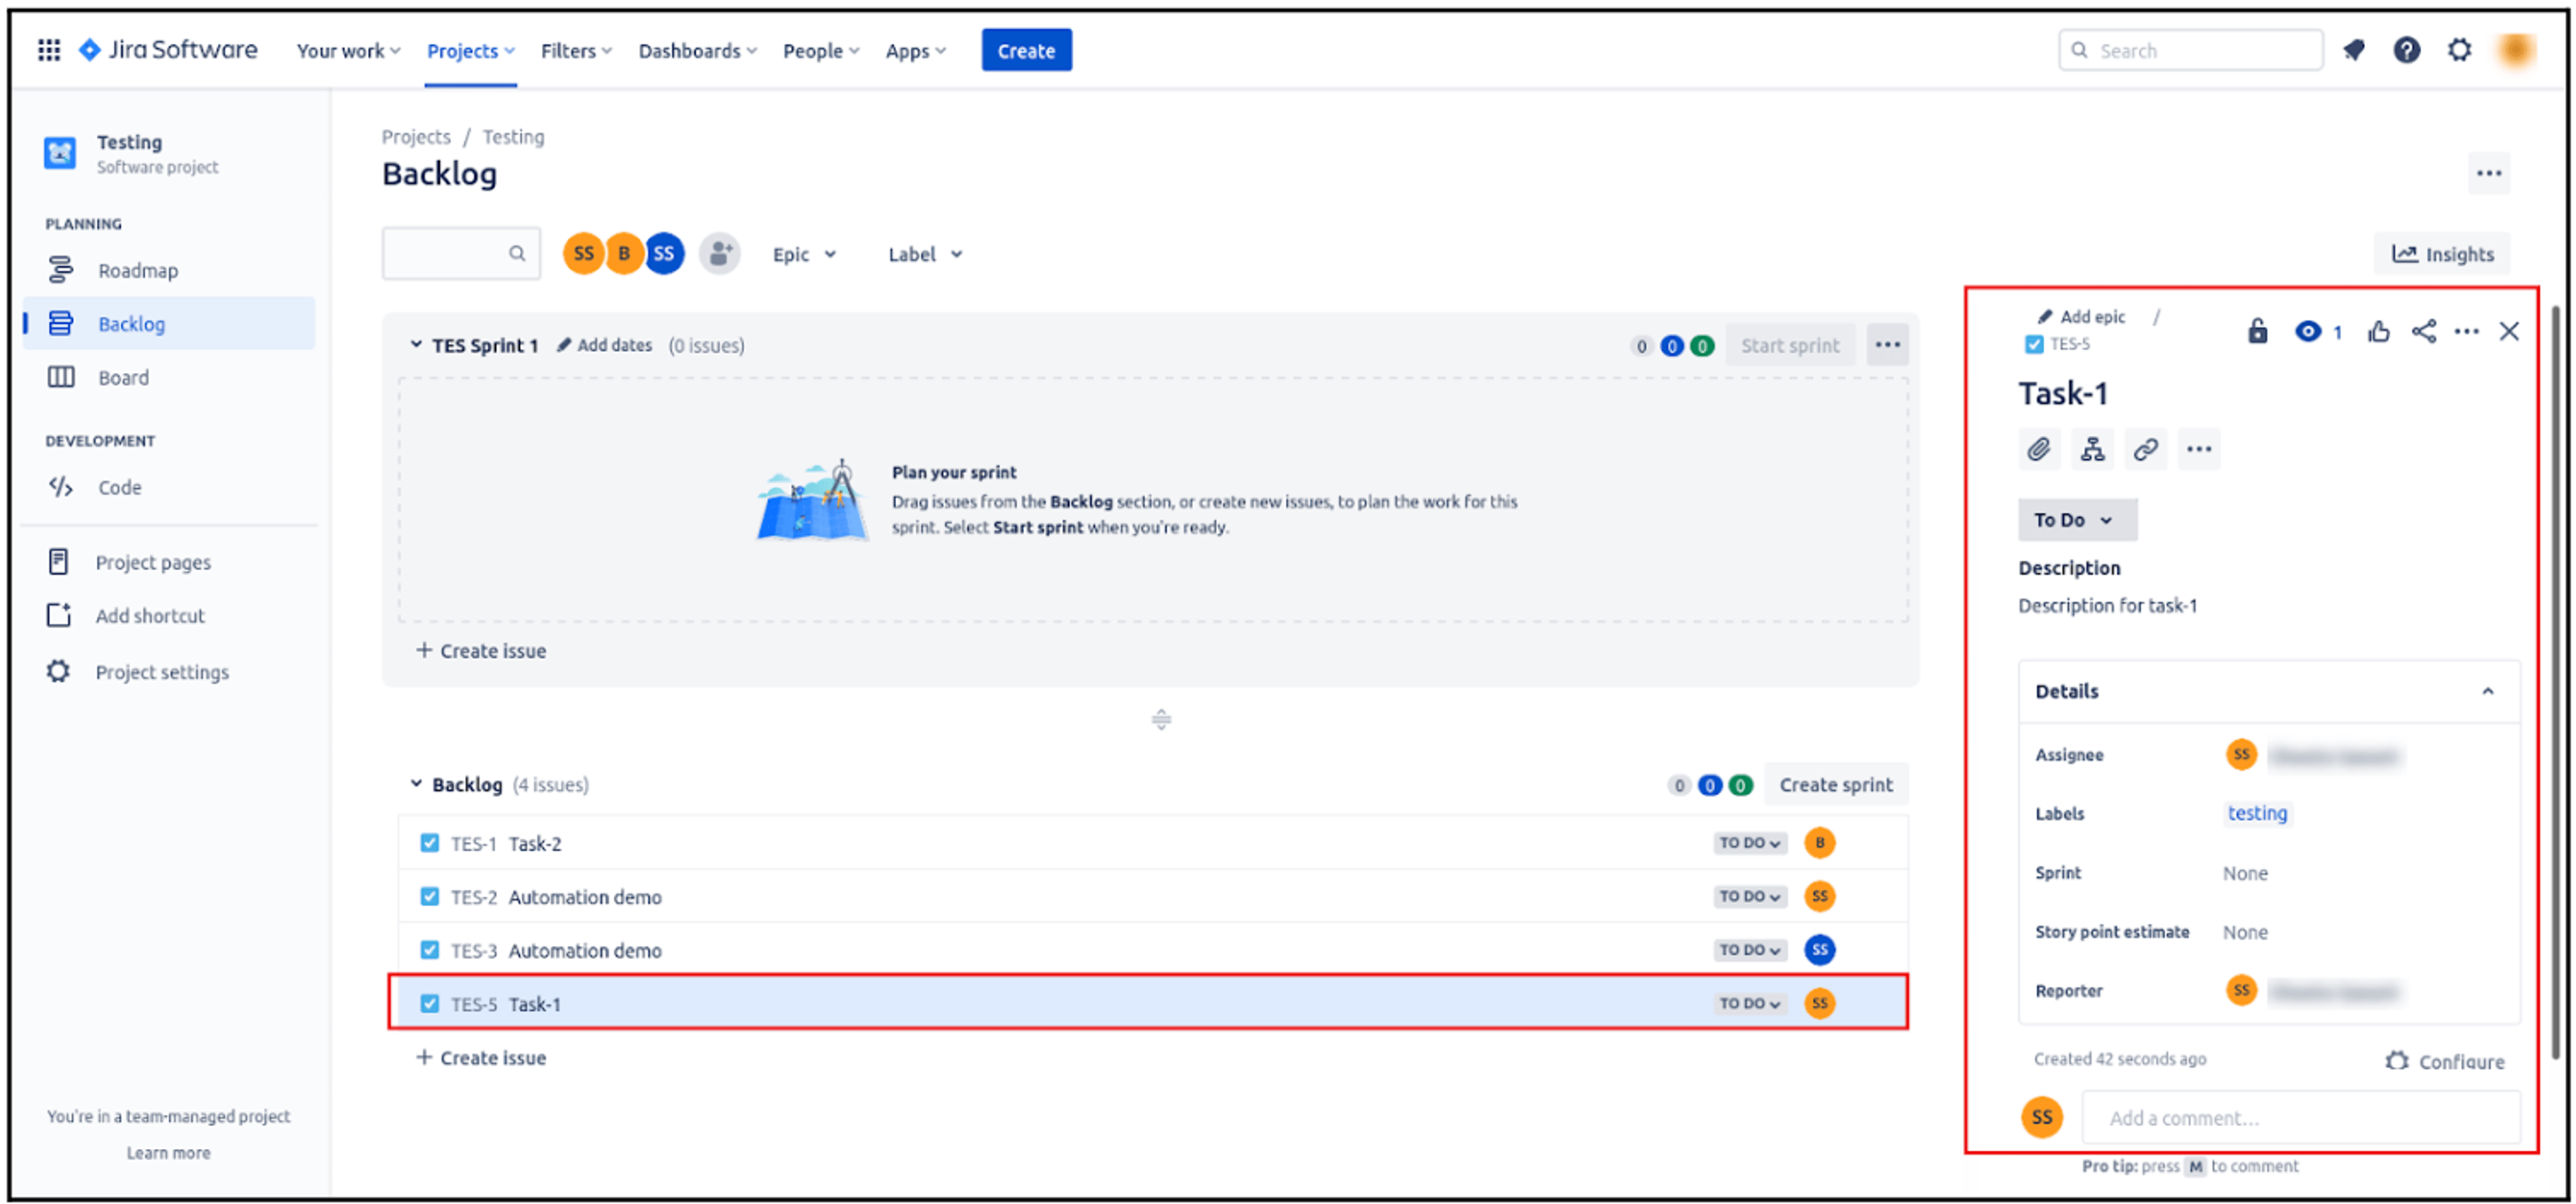The image size is (2576, 1204).
Task: Open the help question mark icon
Action: tap(2407, 50)
